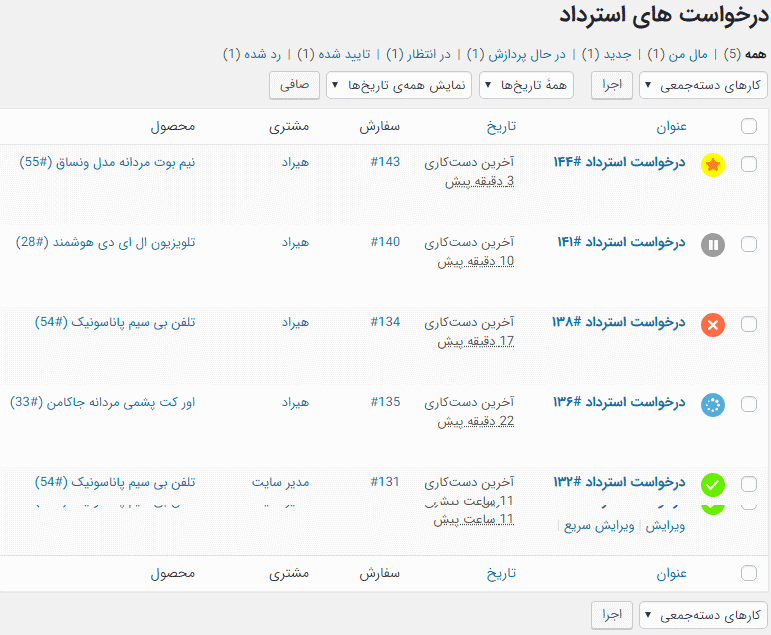Click the '17 دقیقه پیش' date text
This screenshot has width=771, height=635.
tap(476, 341)
